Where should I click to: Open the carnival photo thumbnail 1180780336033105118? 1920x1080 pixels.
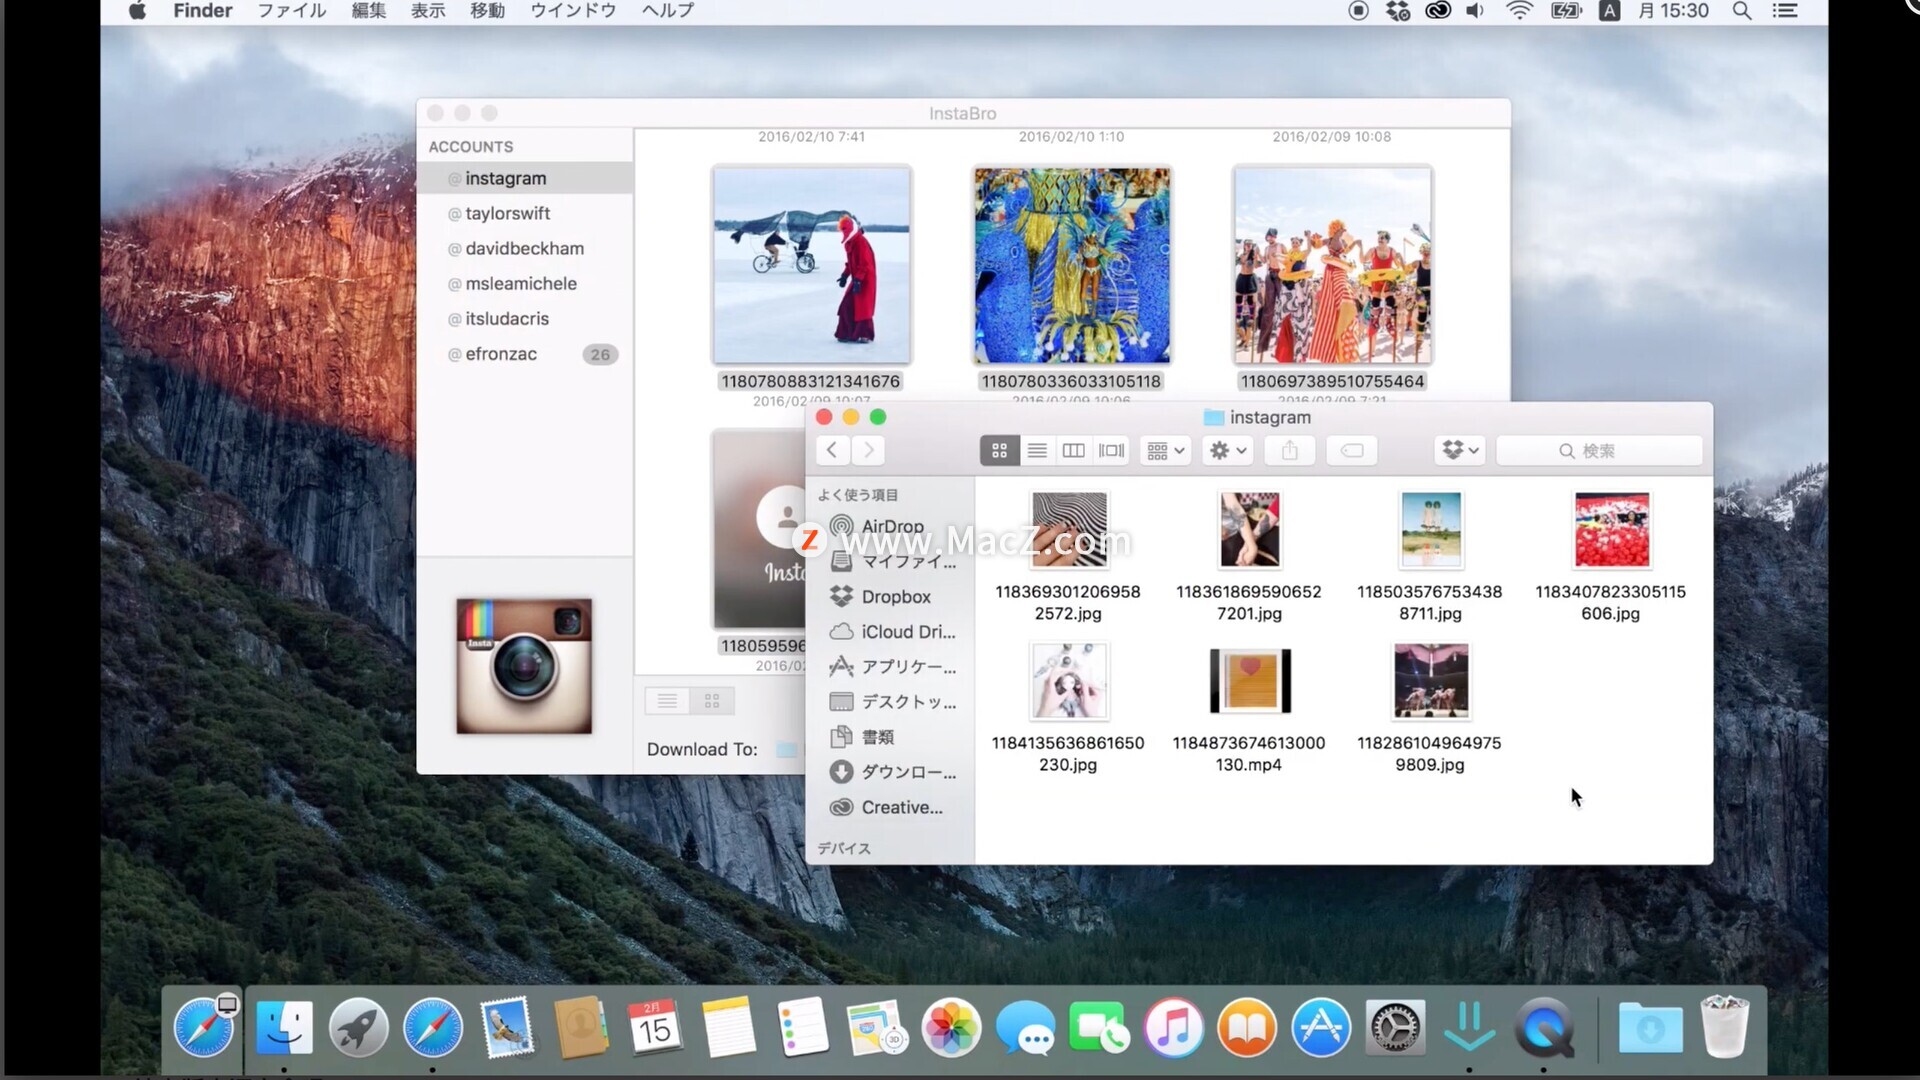click(1071, 265)
